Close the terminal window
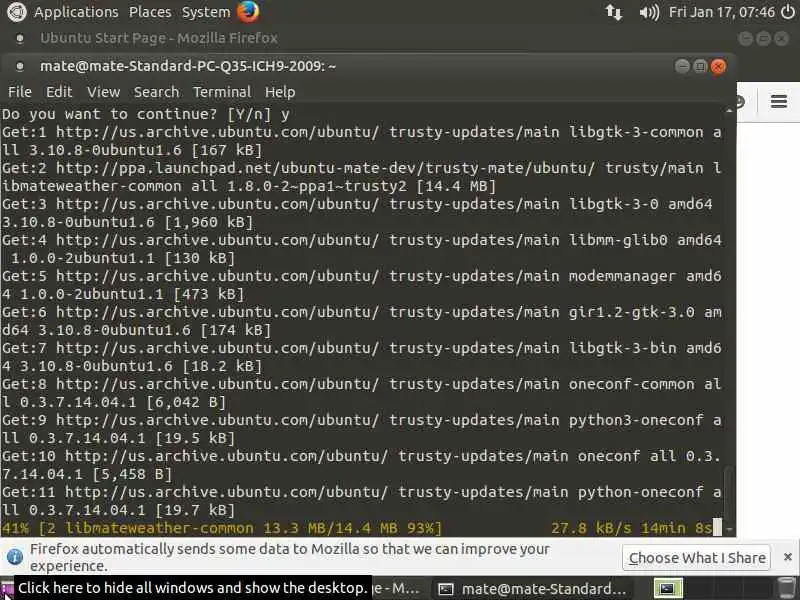This screenshot has width=800, height=600. click(x=718, y=66)
